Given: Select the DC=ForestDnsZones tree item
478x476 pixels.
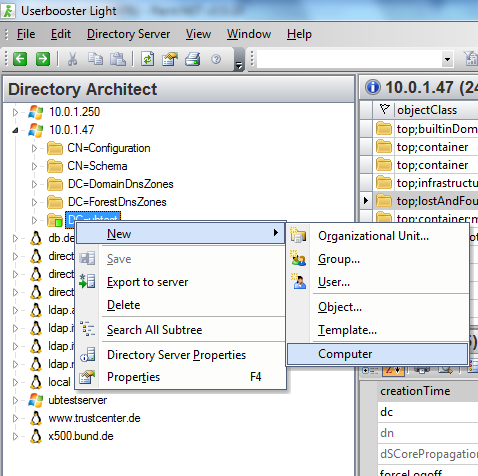Looking at the screenshot, I should [117, 202].
